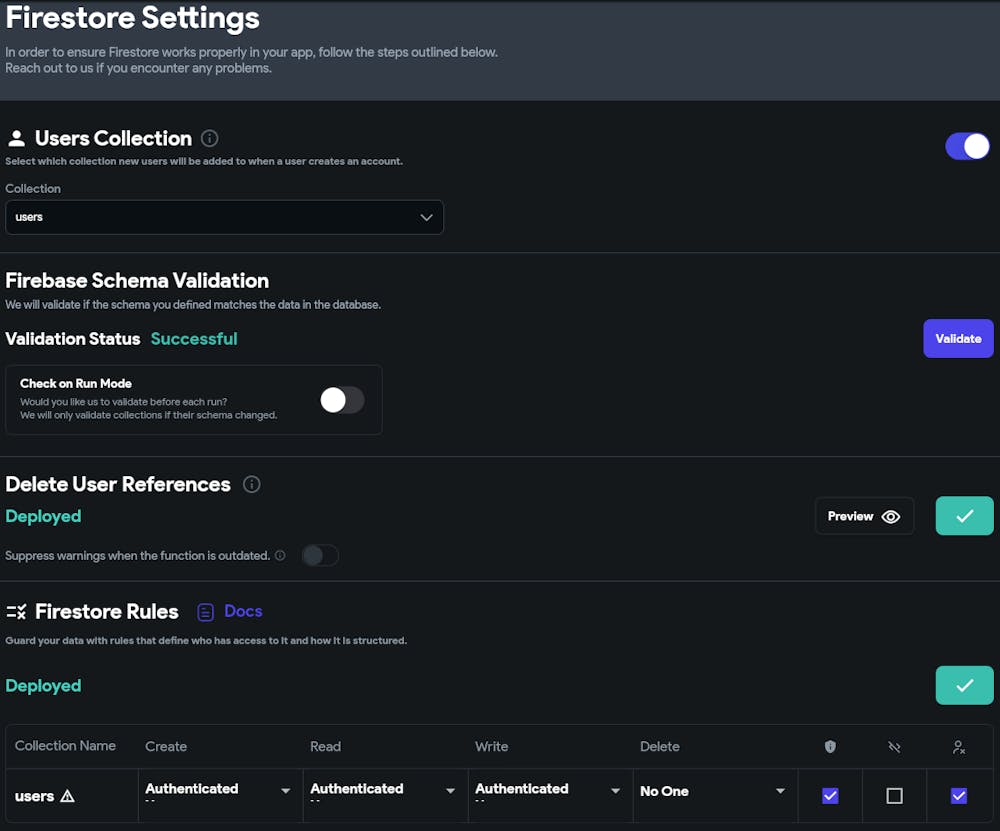Uncheck the shield checkbox for users row
Image resolution: width=1000 pixels, height=831 pixels.
pos(830,795)
